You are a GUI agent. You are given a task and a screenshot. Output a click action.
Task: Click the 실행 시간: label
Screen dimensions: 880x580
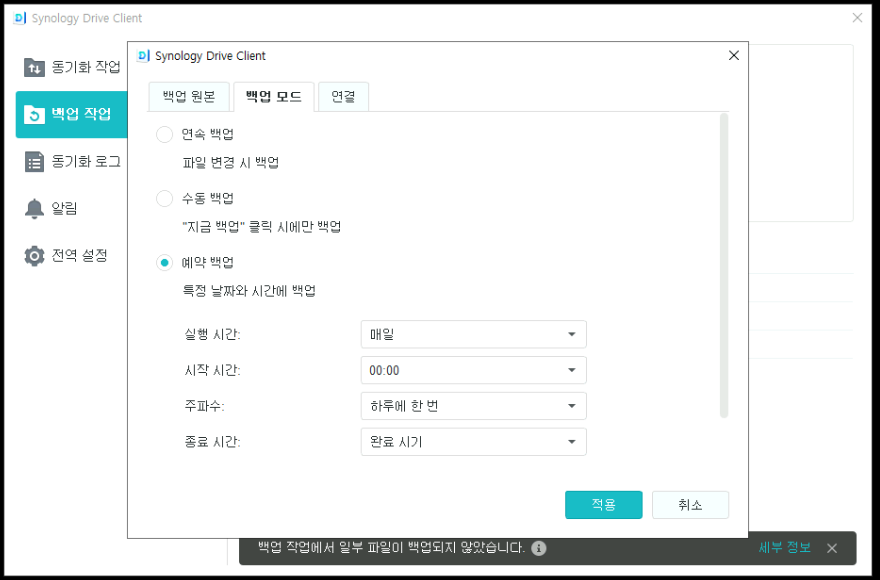[x=212, y=335]
